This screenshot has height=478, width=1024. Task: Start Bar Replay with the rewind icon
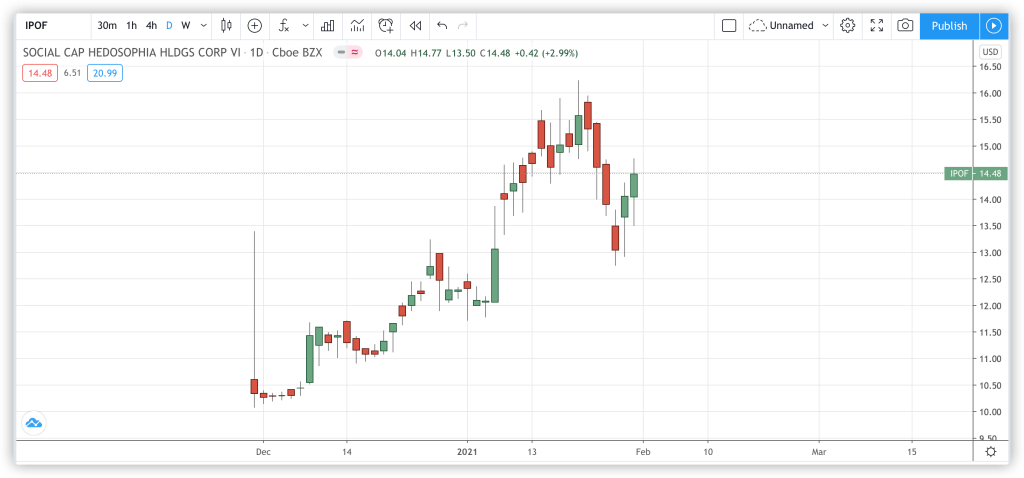point(415,25)
